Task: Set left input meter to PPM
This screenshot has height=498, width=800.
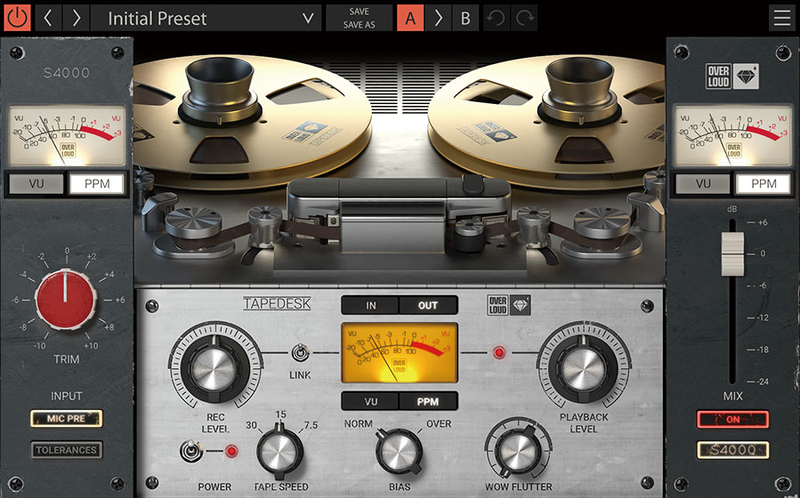Action: tap(97, 184)
